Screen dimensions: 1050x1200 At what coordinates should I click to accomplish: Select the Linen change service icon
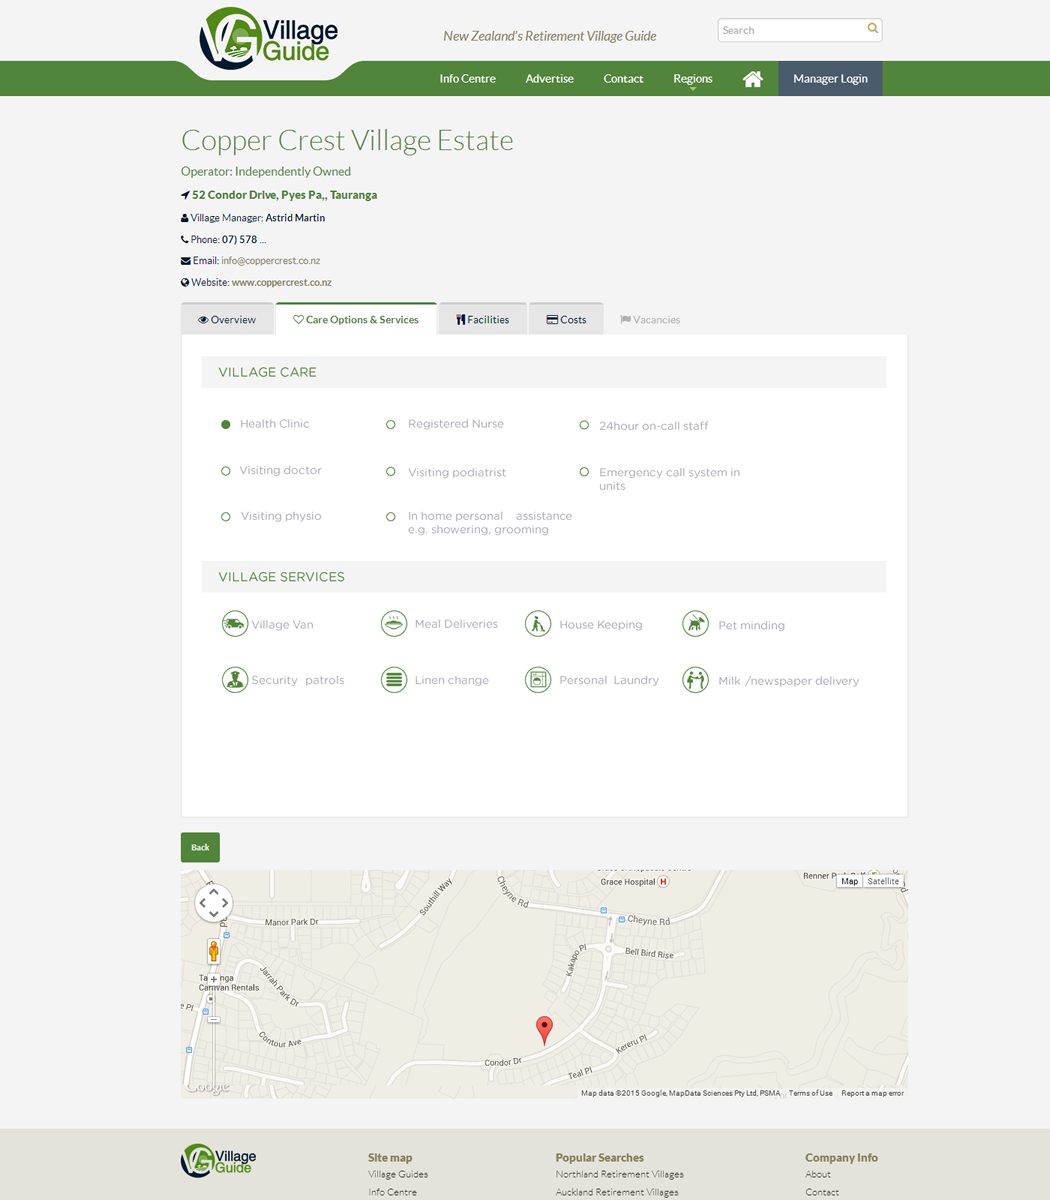click(394, 679)
